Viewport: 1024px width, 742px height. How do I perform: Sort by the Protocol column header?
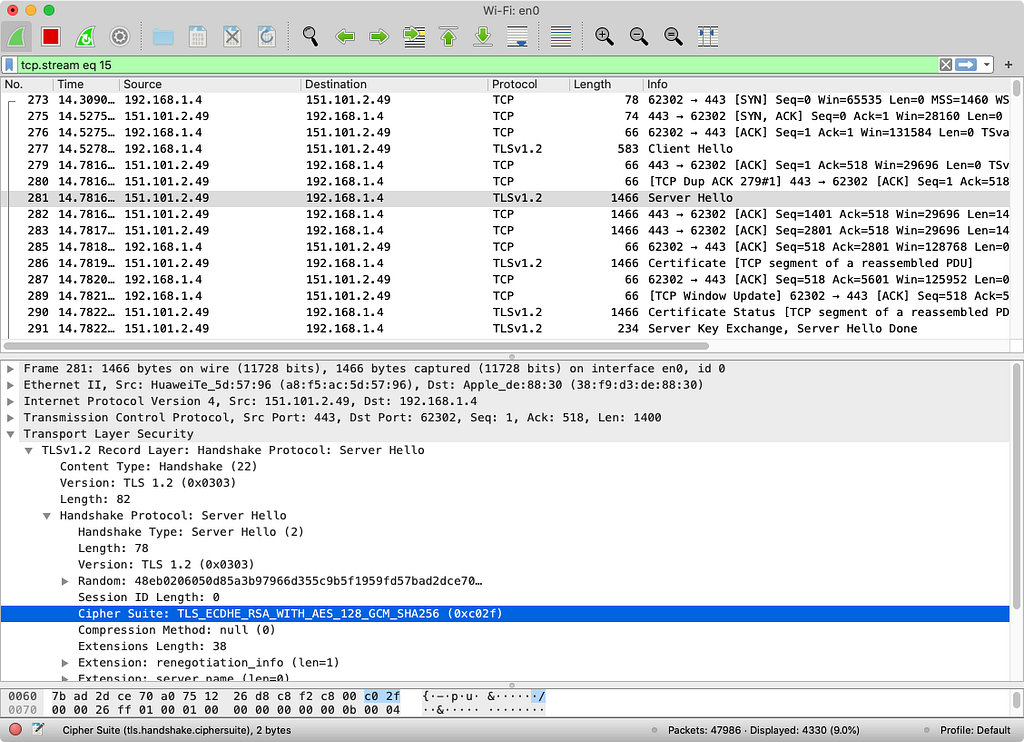528,84
